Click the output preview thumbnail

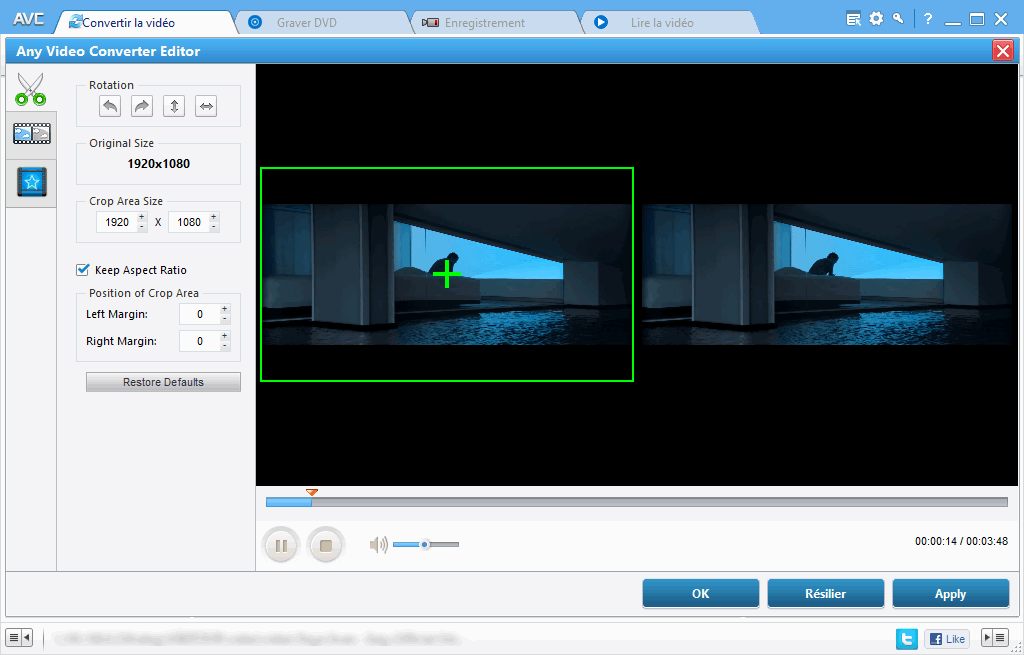pyautogui.click(x=827, y=274)
